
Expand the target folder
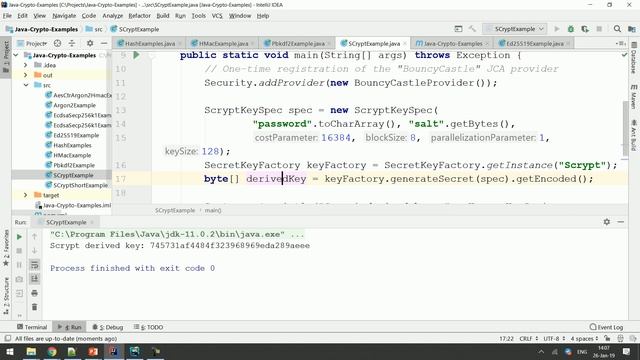pyautogui.click(x=26, y=195)
